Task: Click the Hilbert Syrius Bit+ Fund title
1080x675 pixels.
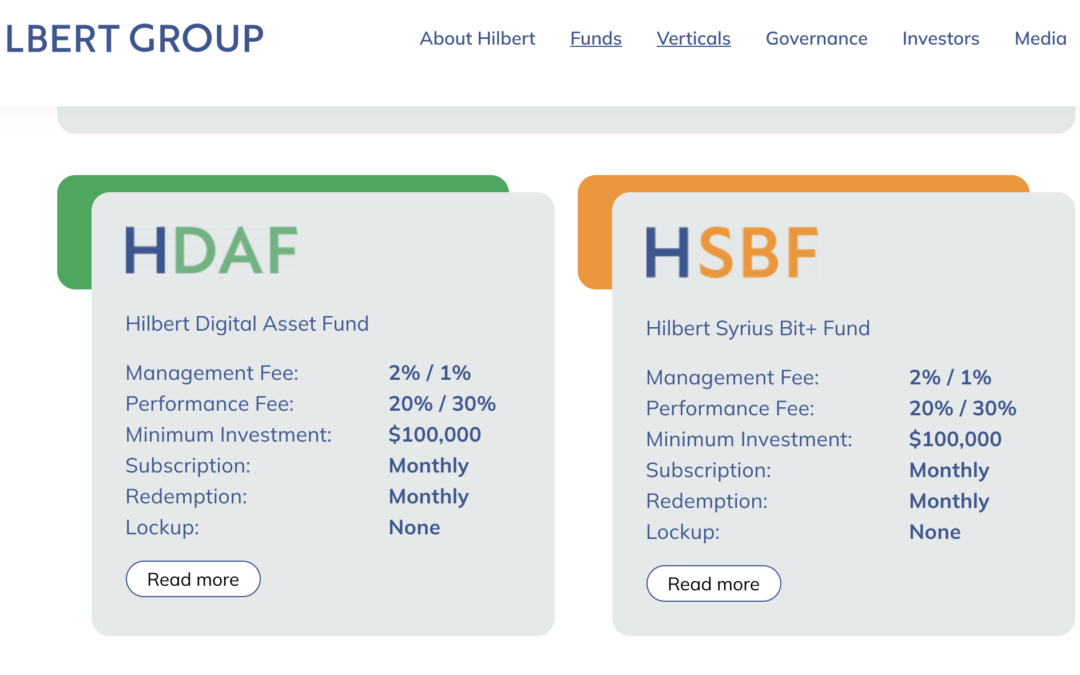Action: (758, 328)
